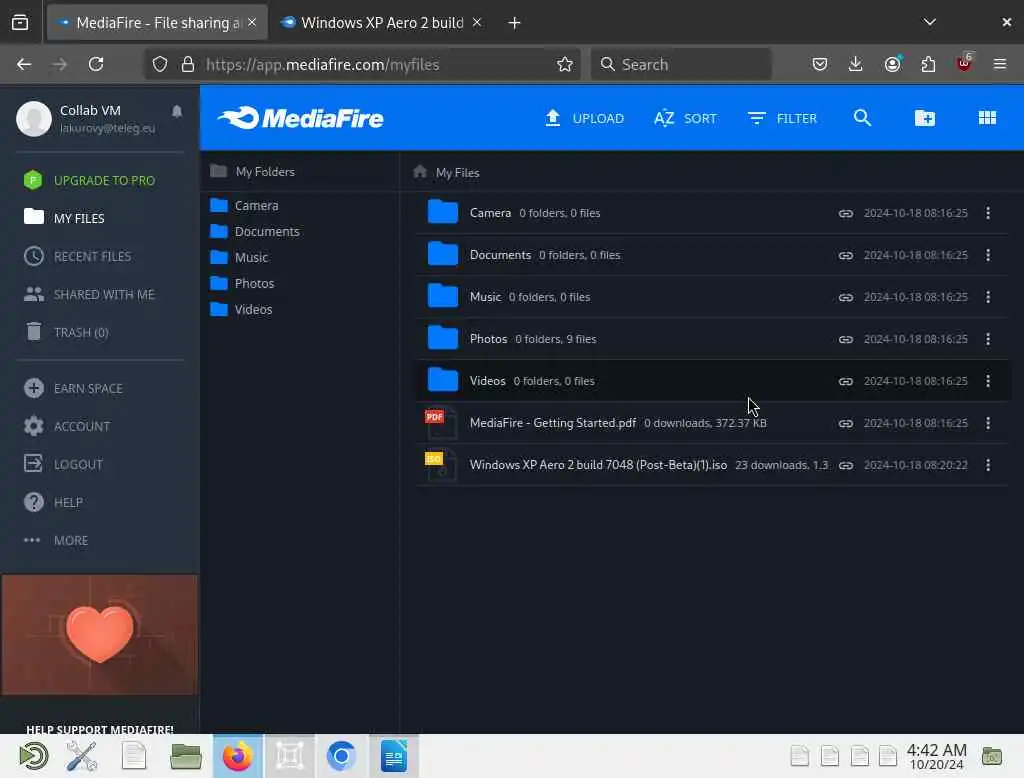
Task: Select Camera in My Folders tree
Action: point(244,205)
